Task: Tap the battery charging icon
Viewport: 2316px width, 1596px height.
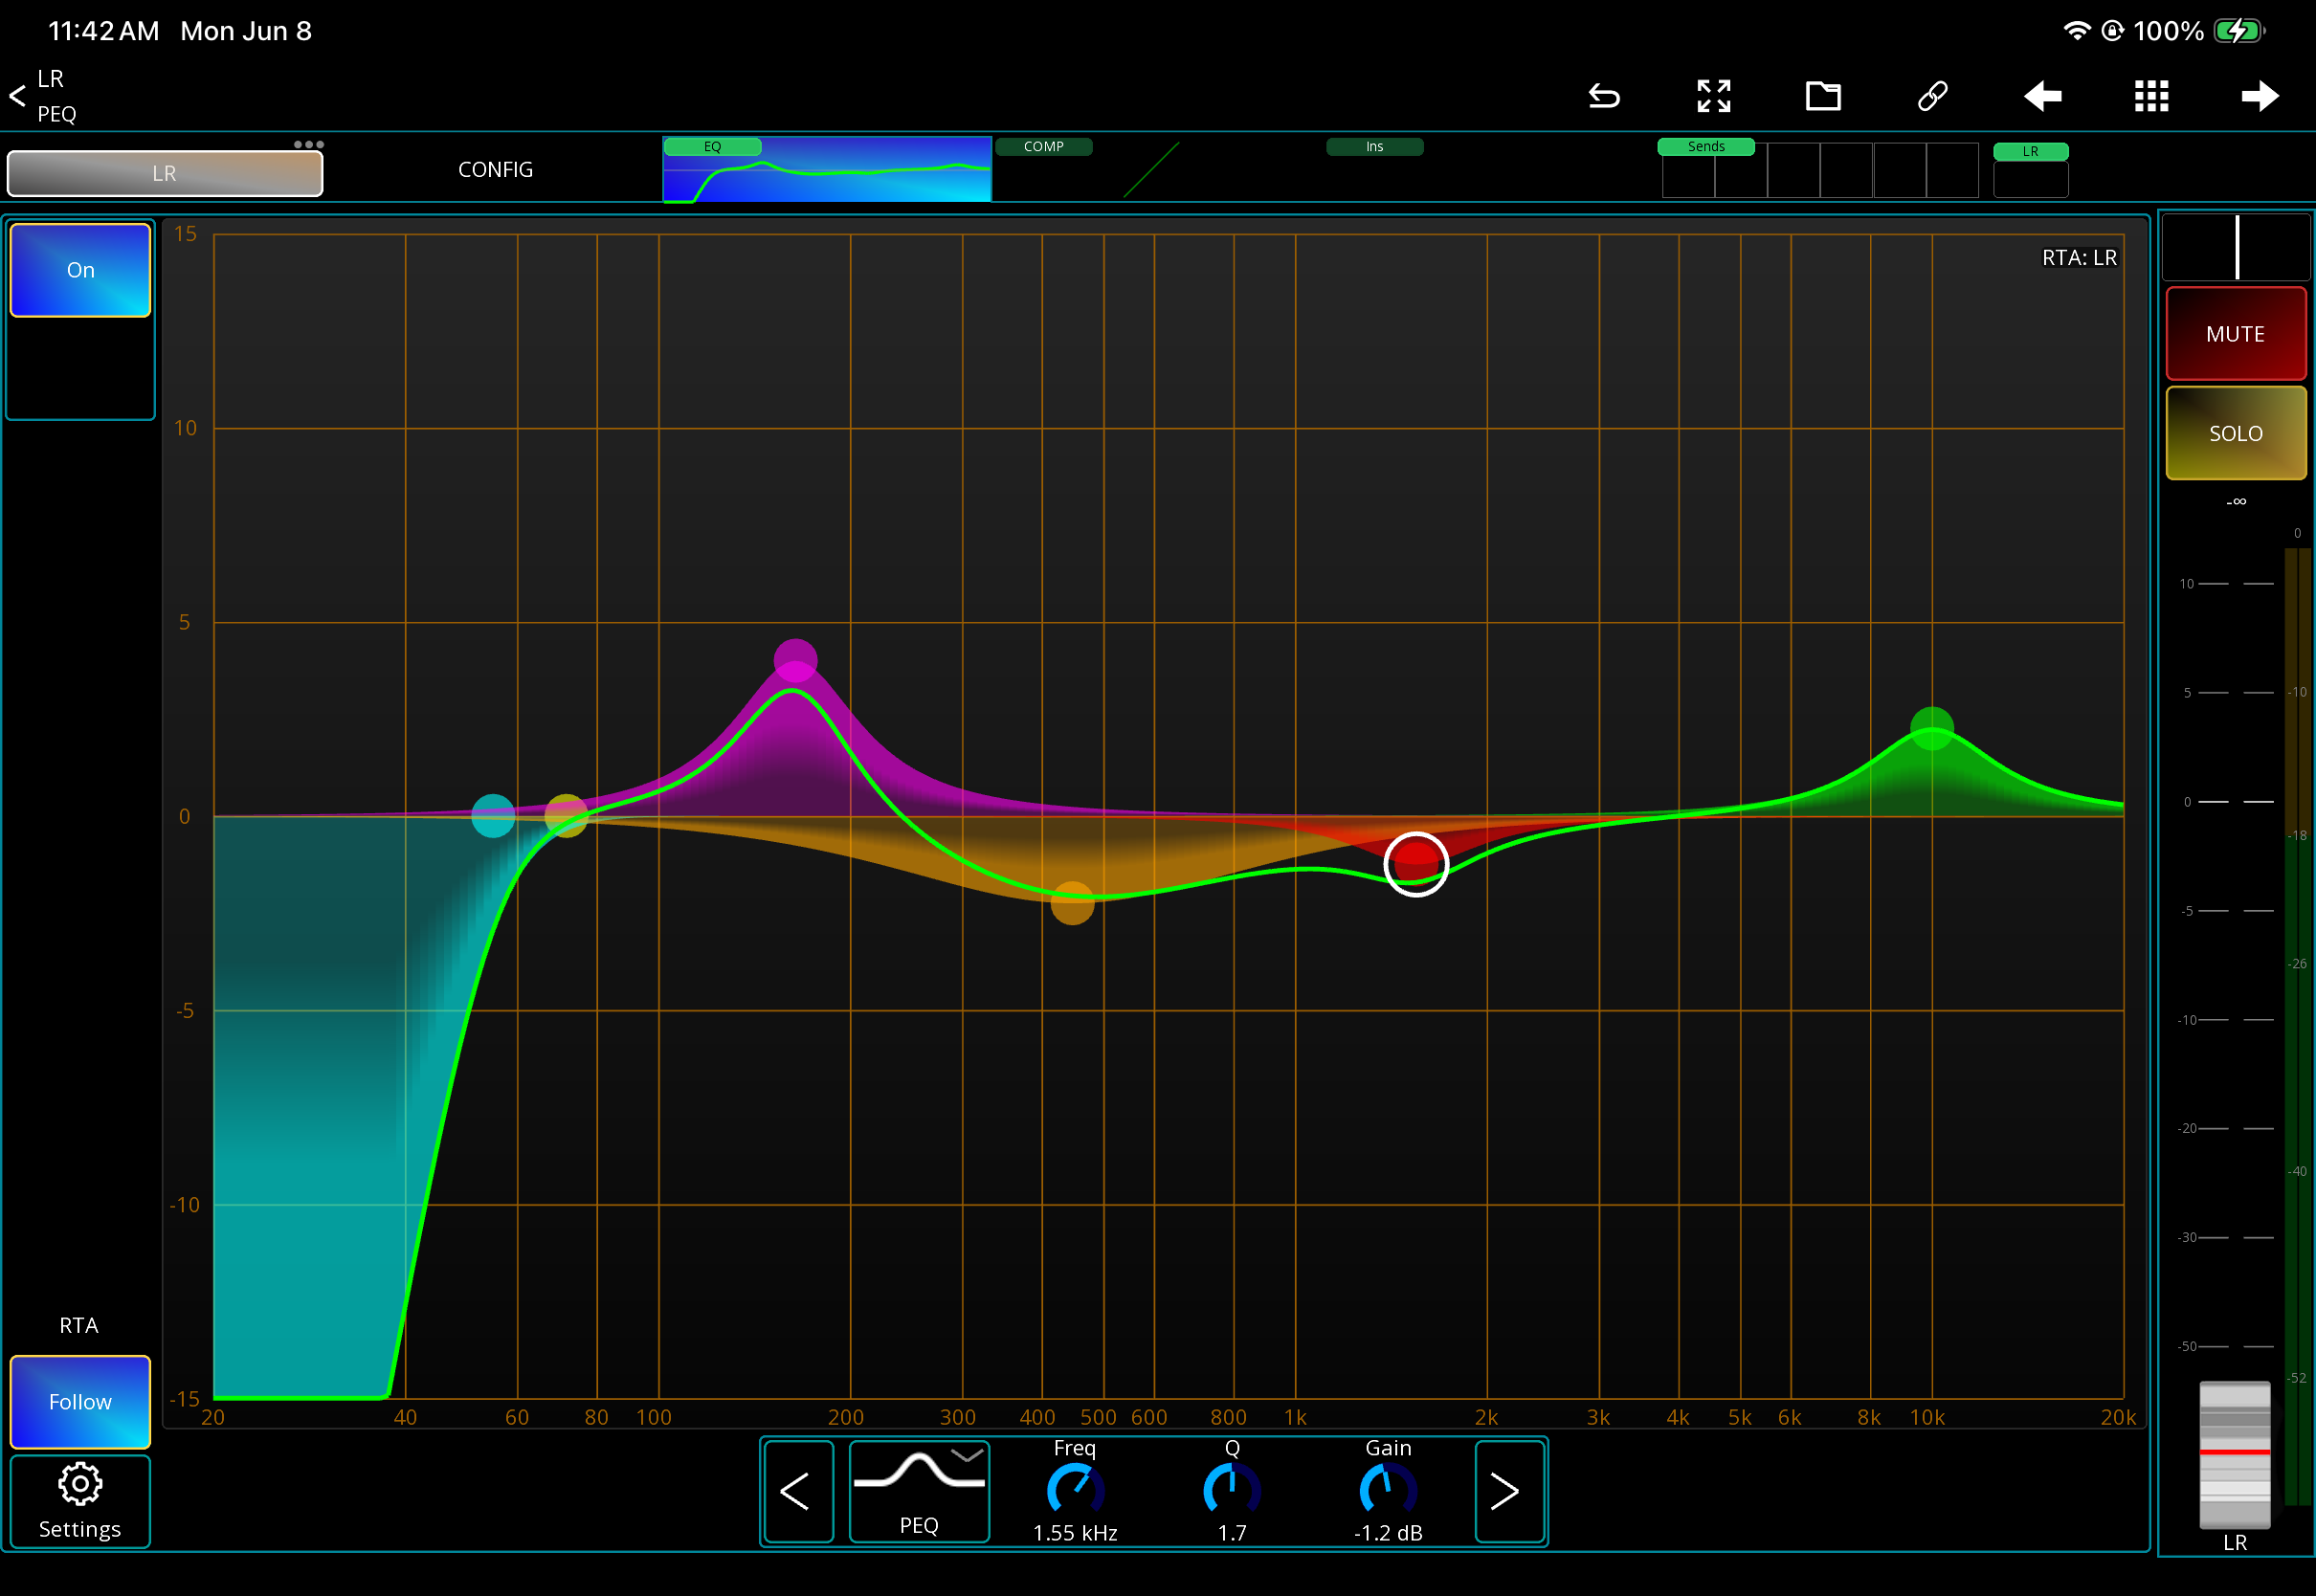Action: tap(2238, 31)
